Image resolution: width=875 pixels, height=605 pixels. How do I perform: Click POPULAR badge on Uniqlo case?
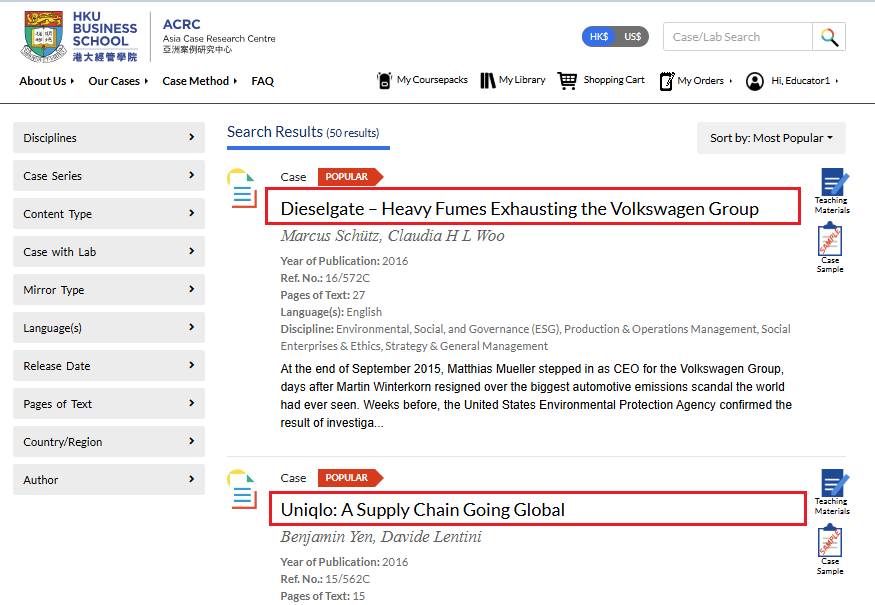pos(350,478)
